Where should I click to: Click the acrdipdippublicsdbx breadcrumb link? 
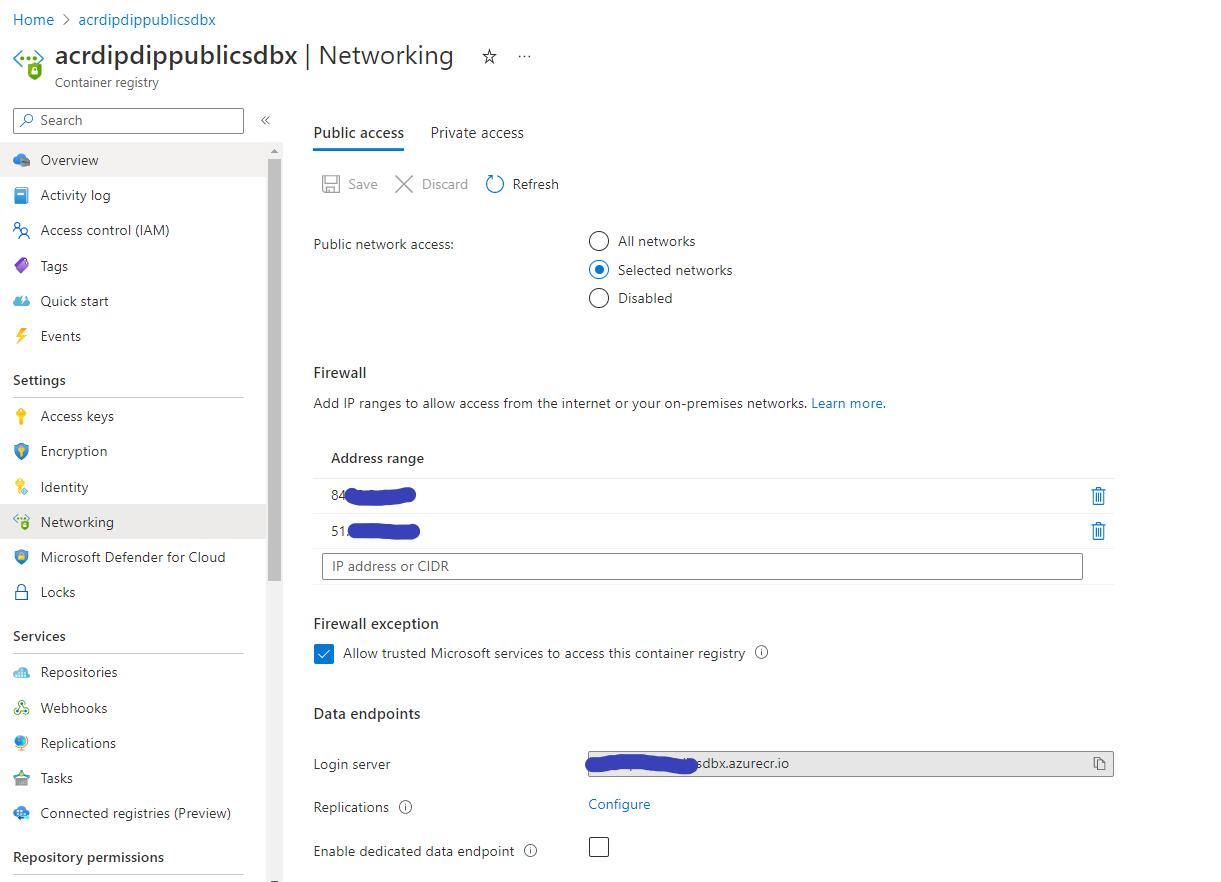pos(147,19)
